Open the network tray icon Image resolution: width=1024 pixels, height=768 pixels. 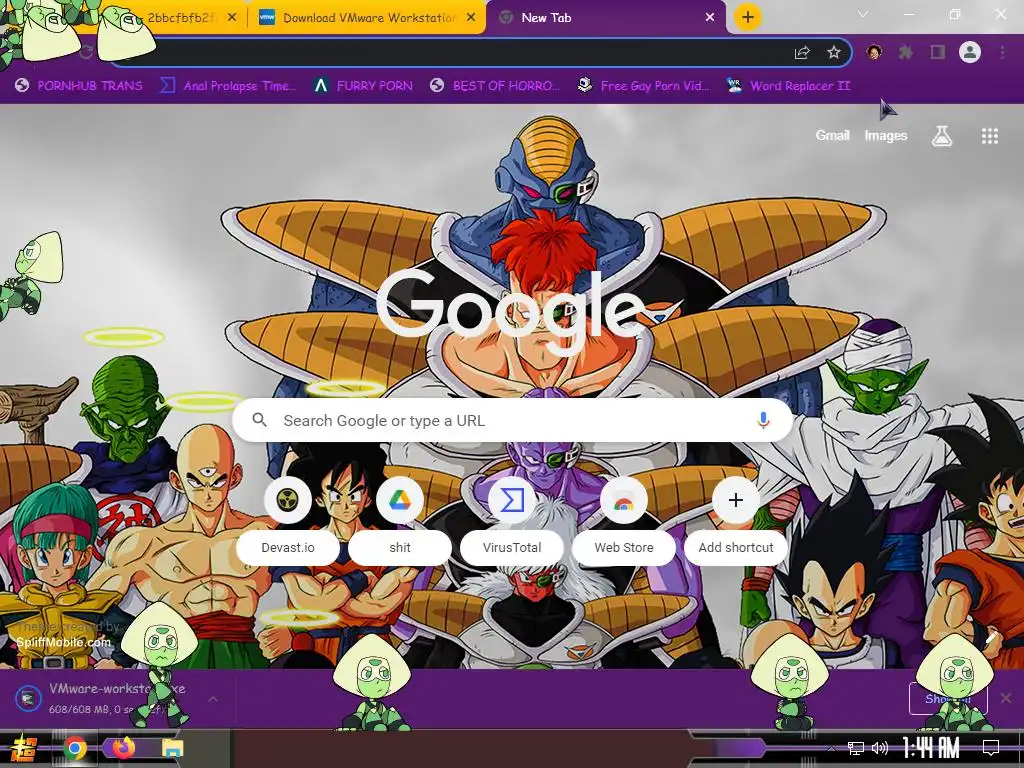855,748
